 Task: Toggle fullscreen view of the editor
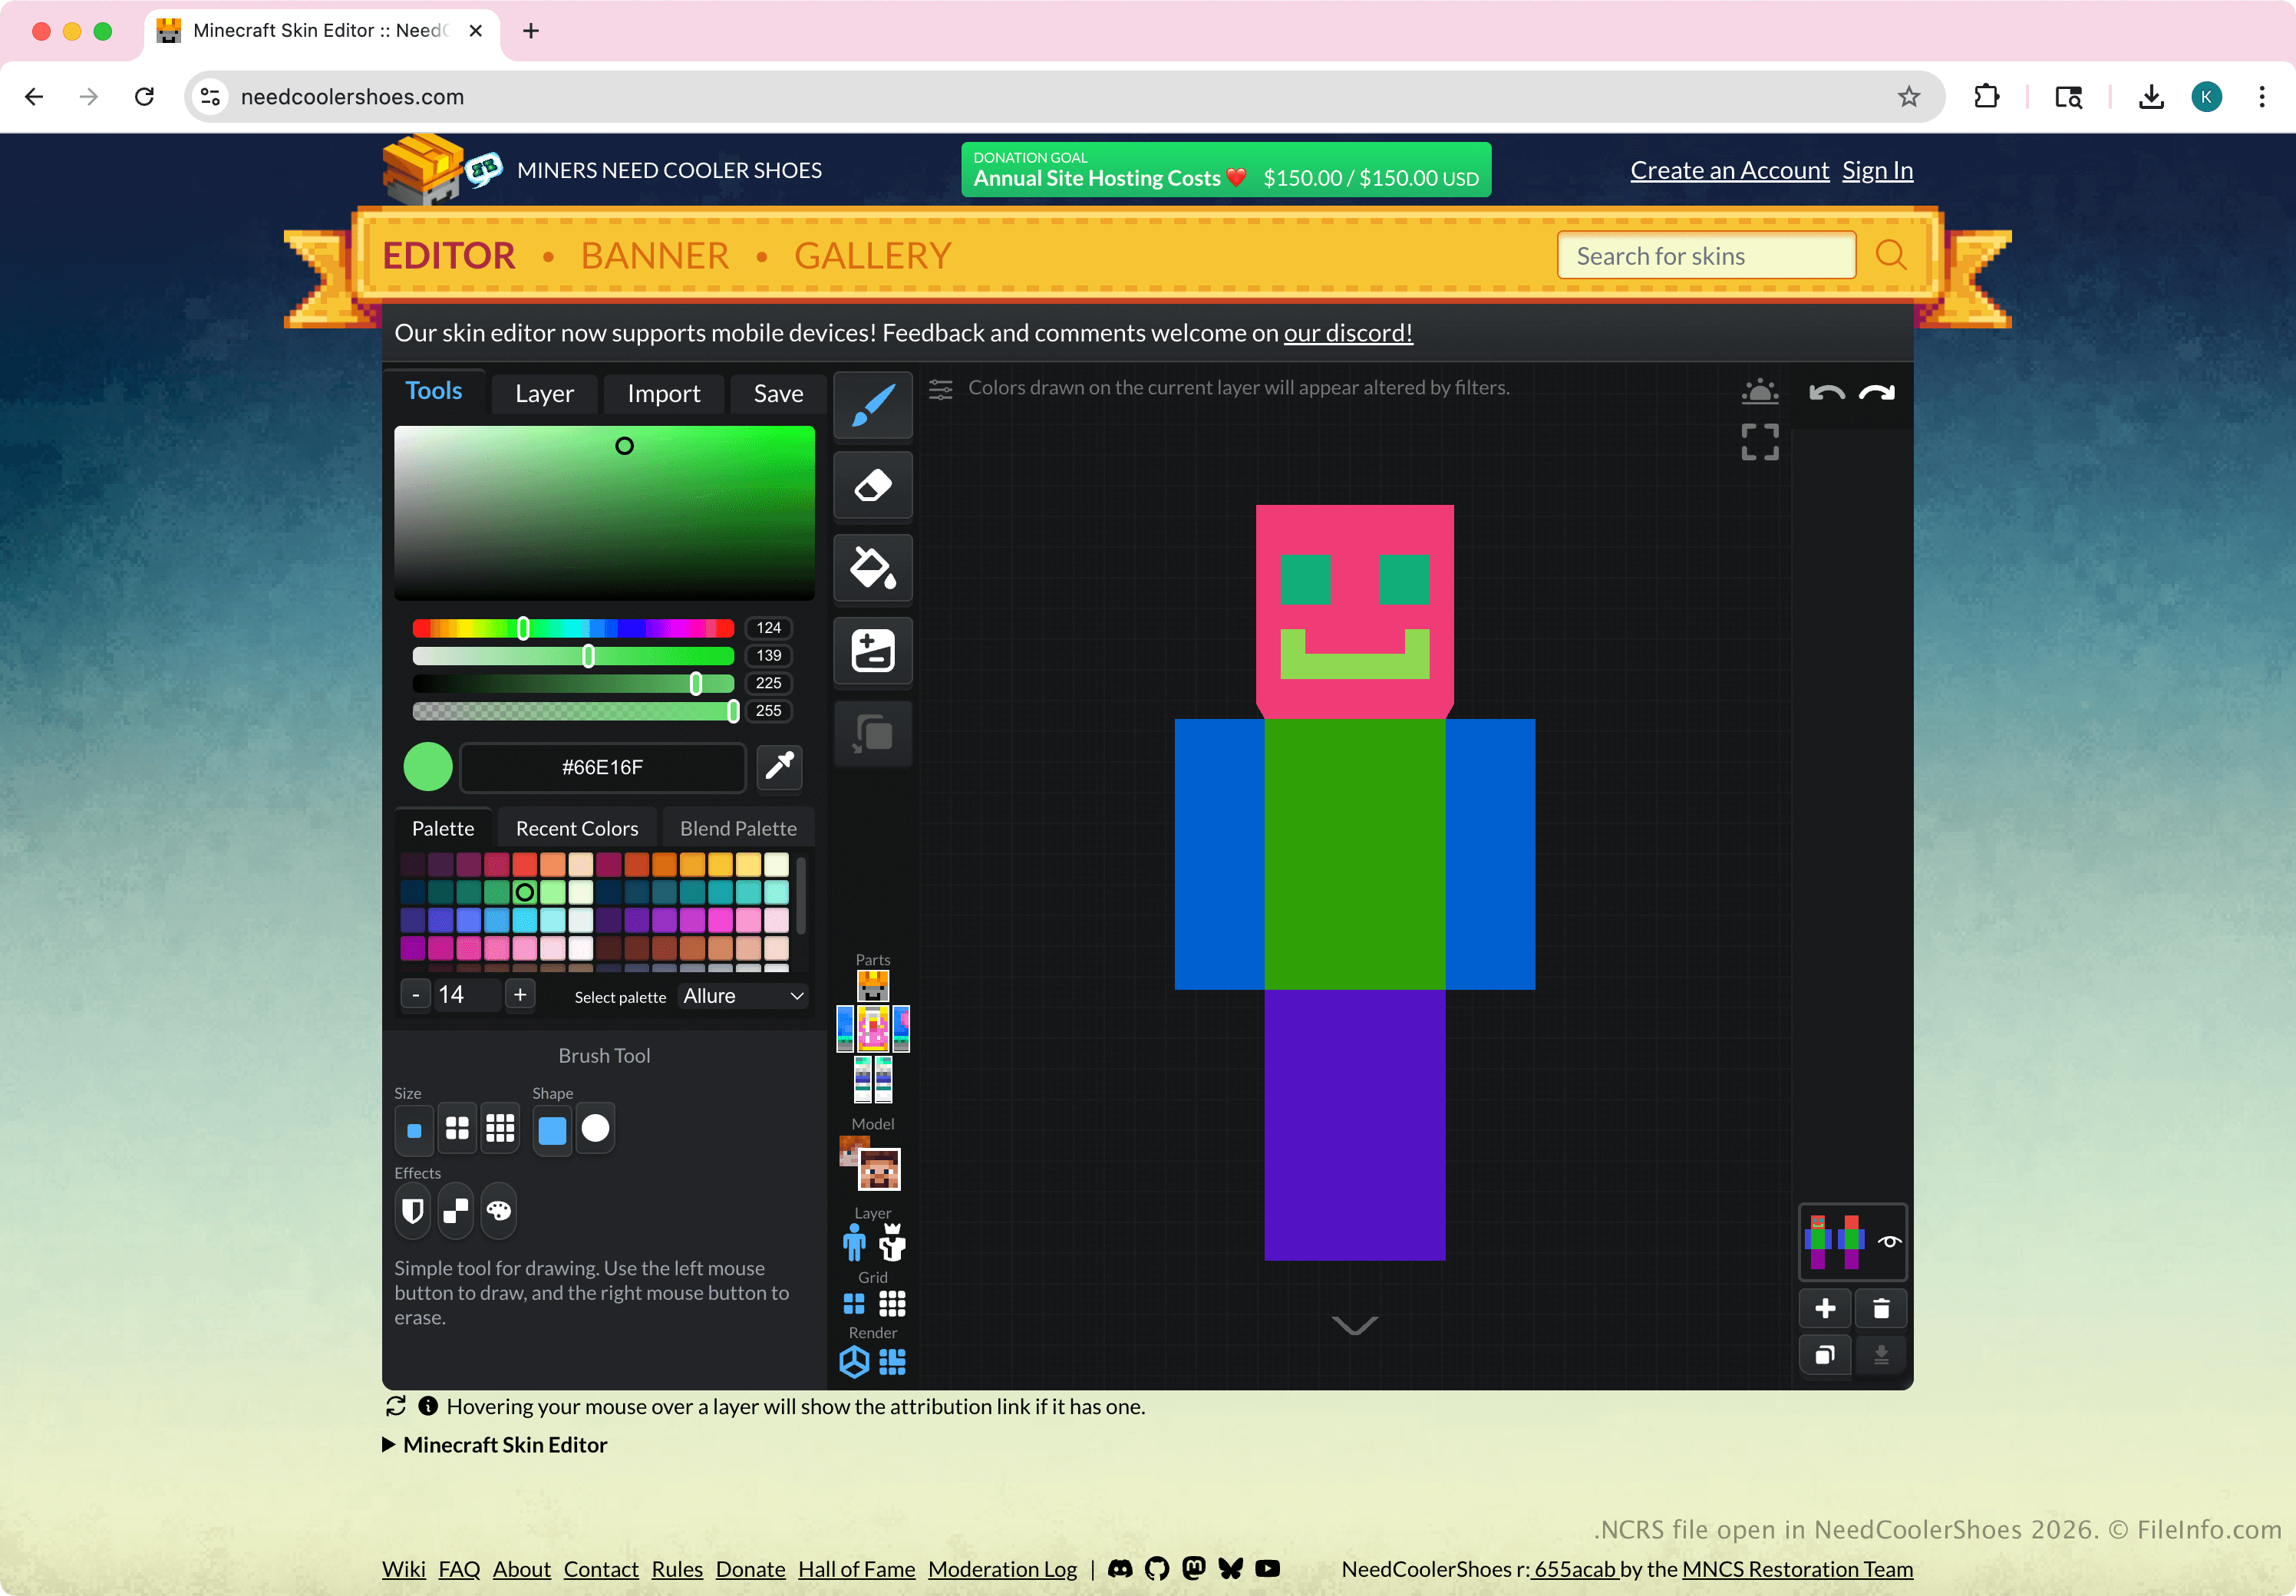coord(1759,442)
